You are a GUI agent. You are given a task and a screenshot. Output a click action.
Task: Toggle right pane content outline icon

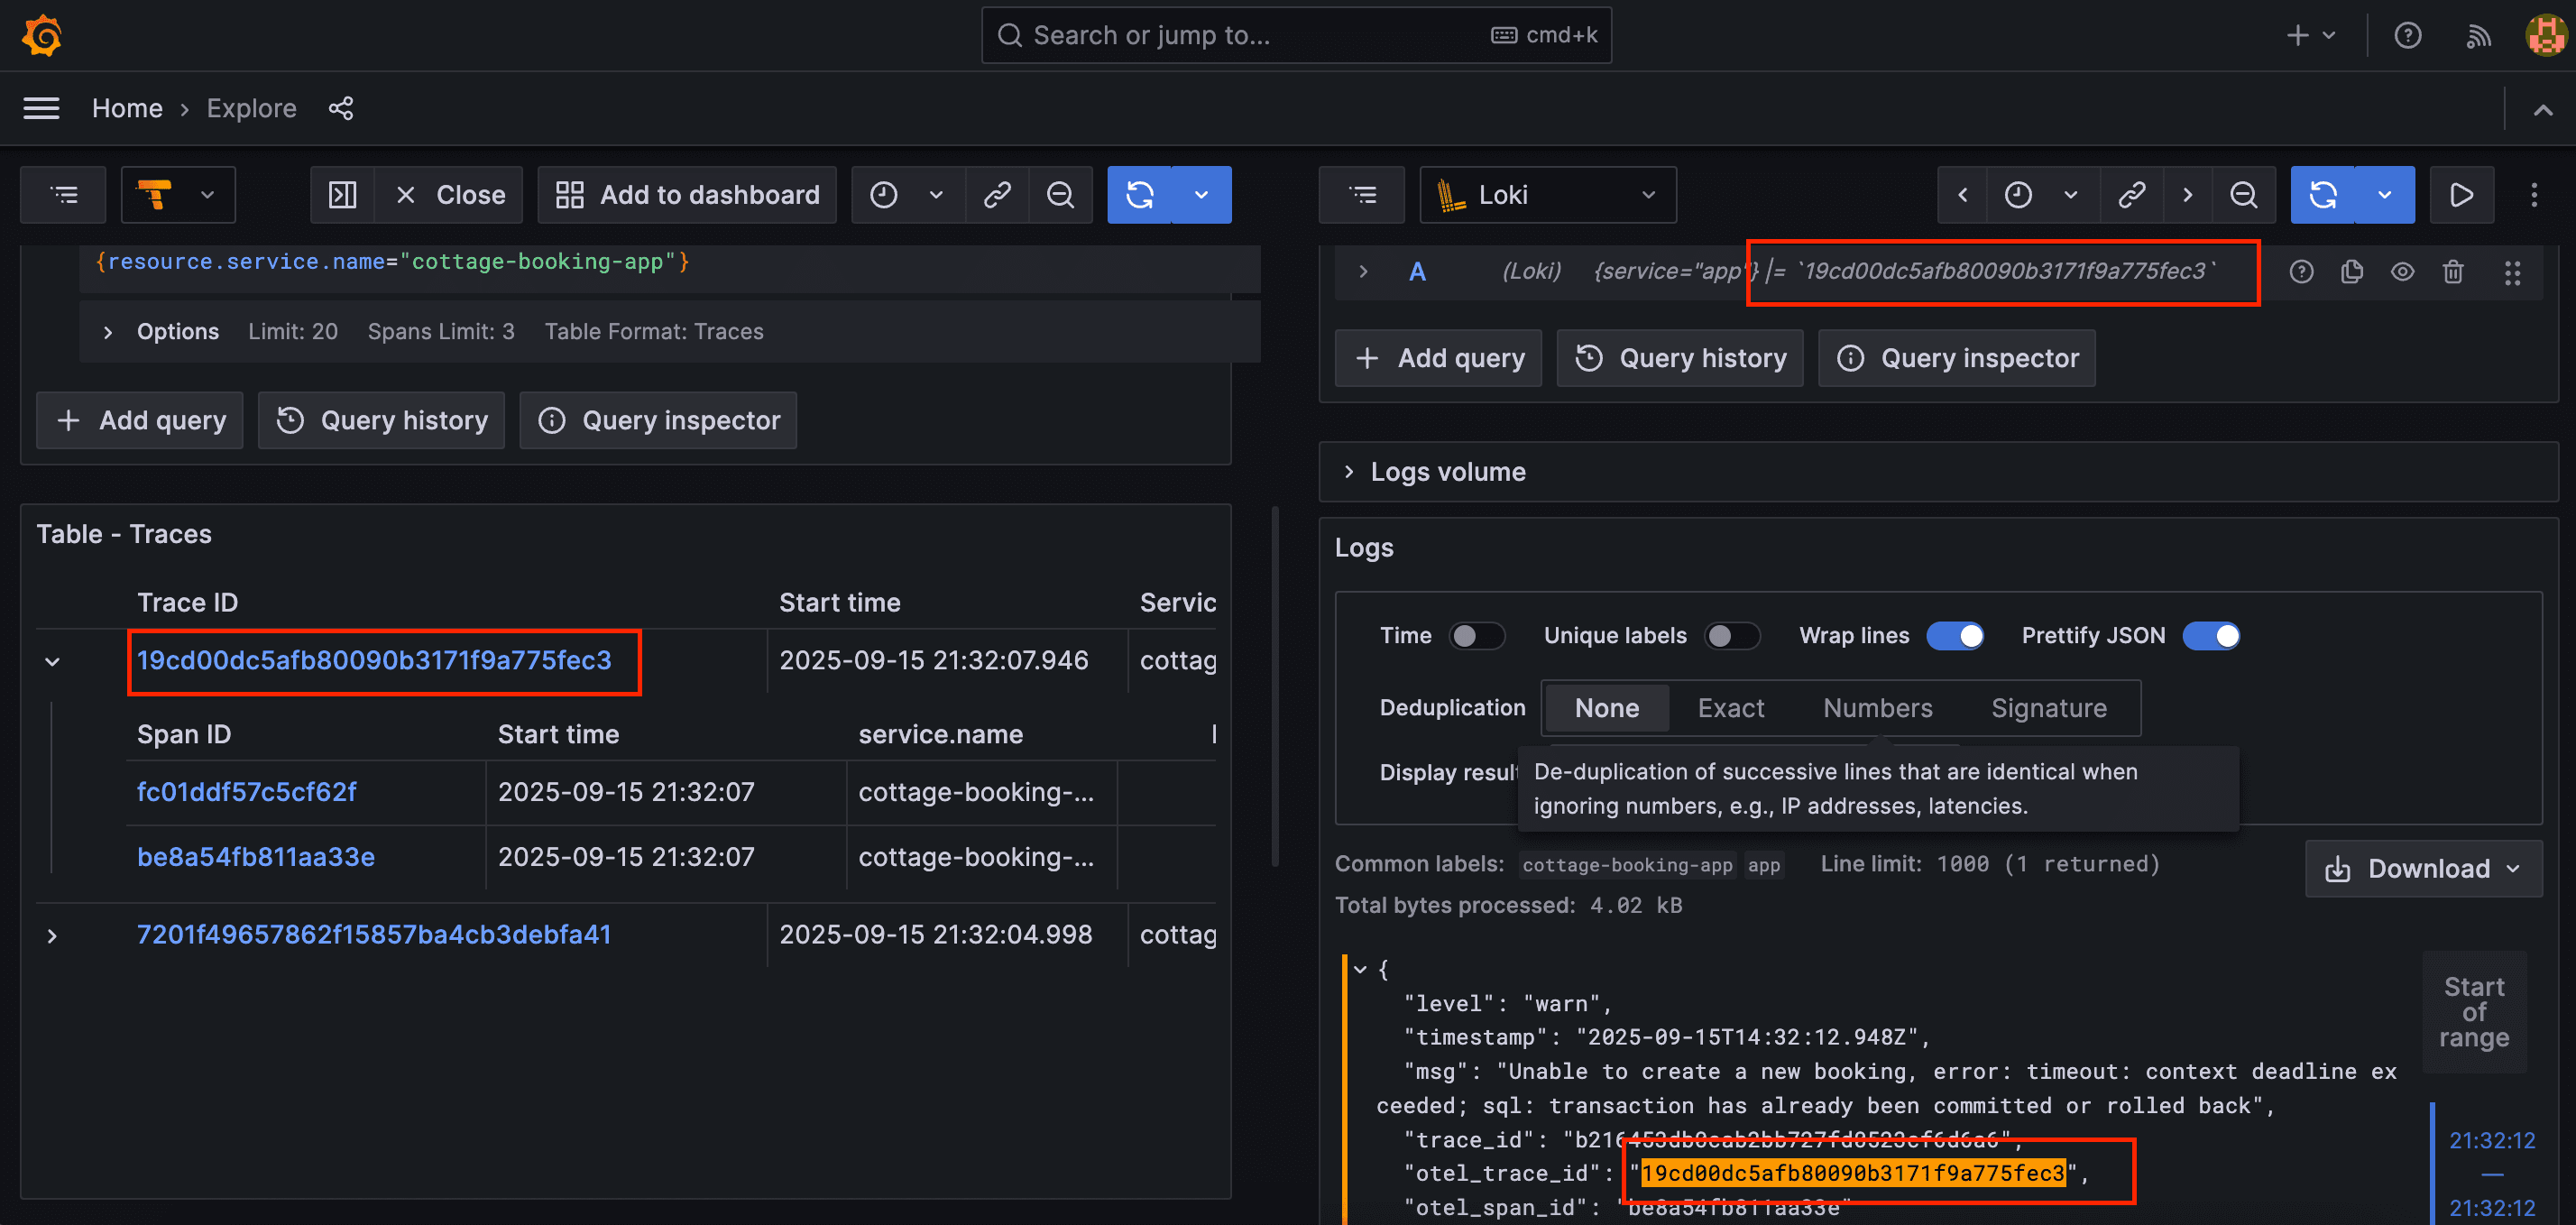coord(1362,195)
